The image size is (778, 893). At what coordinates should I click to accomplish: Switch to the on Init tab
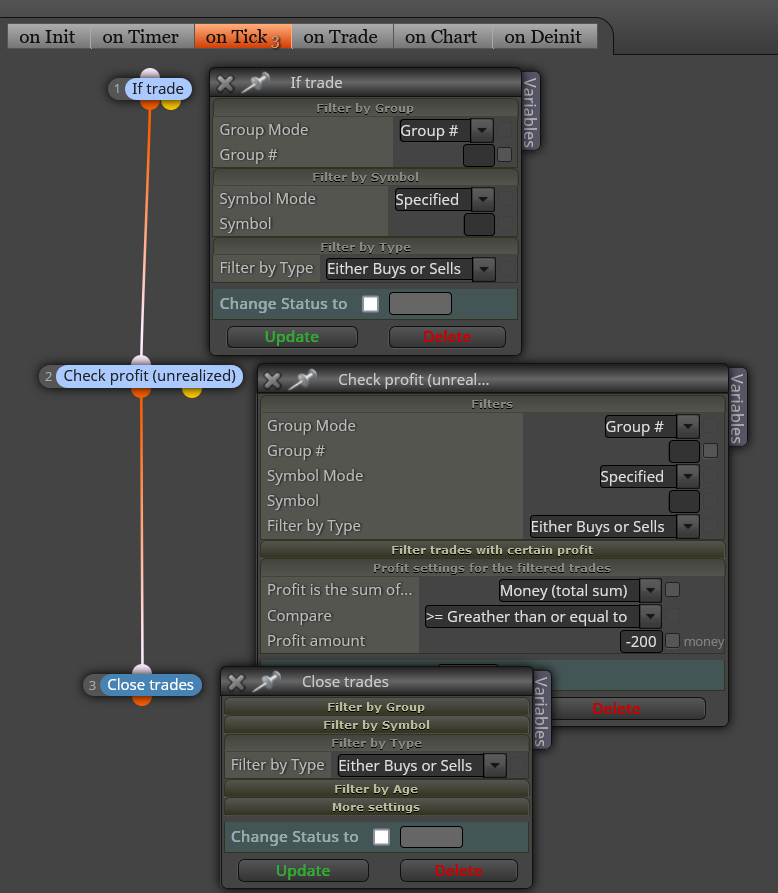[48, 36]
